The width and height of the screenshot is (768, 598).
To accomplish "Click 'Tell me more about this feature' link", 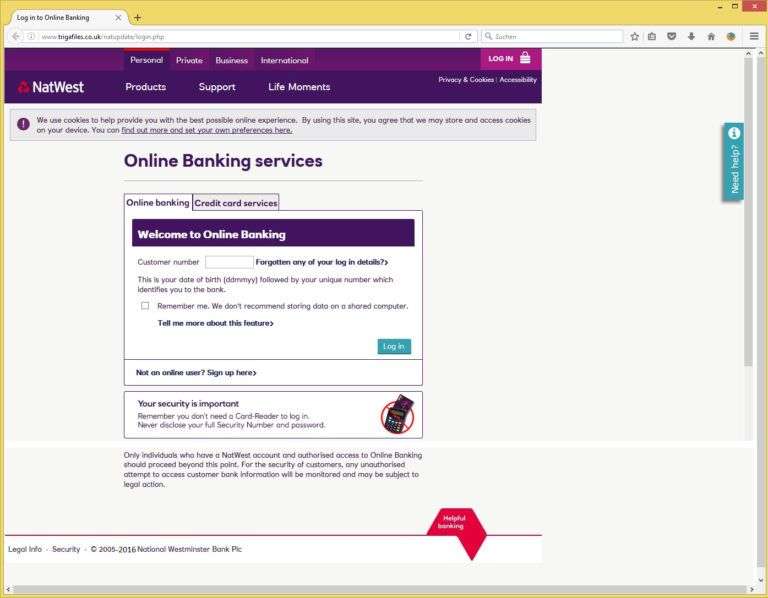I will (216, 323).
